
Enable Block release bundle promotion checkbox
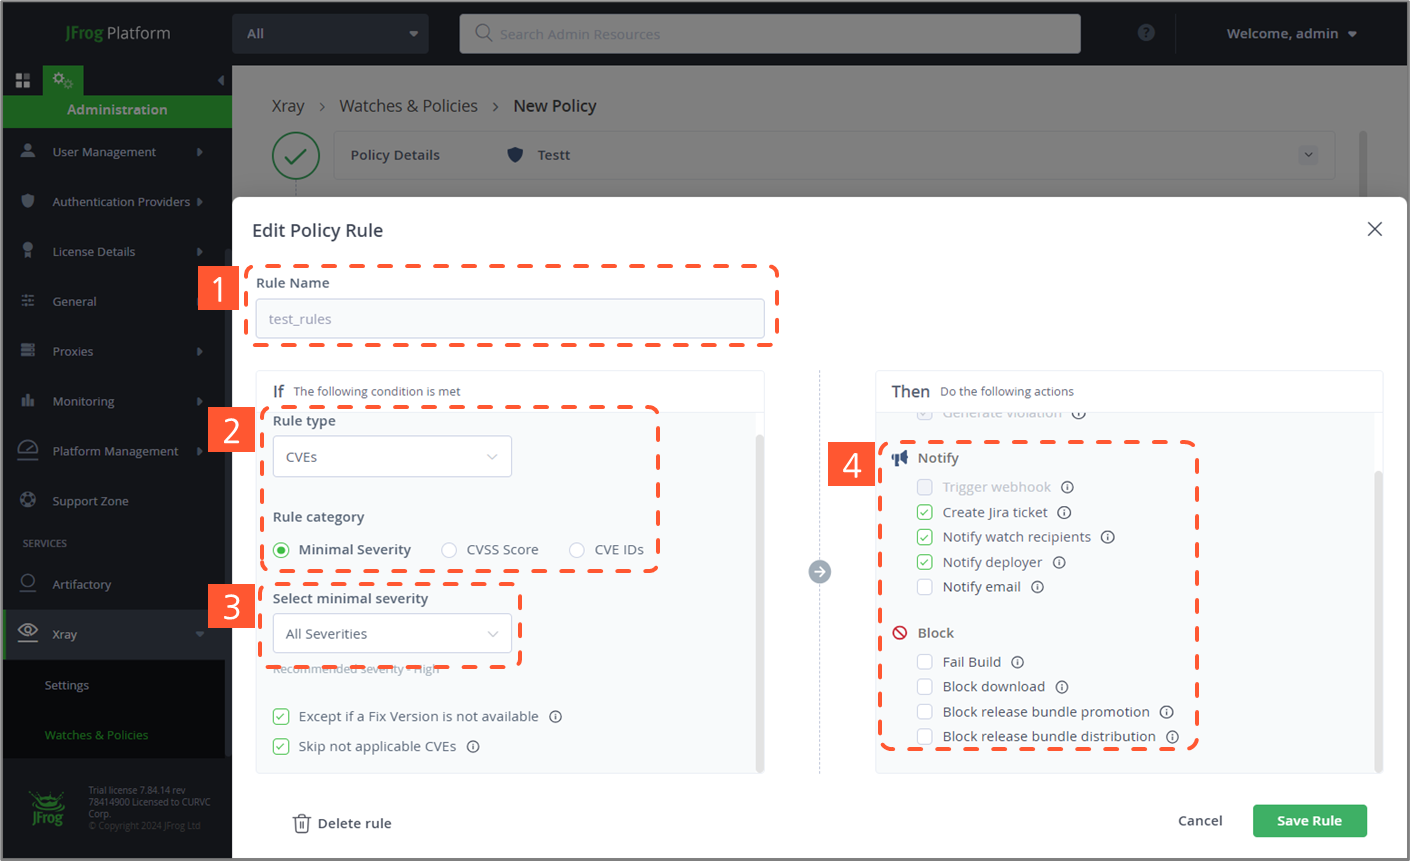click(925, 712)
